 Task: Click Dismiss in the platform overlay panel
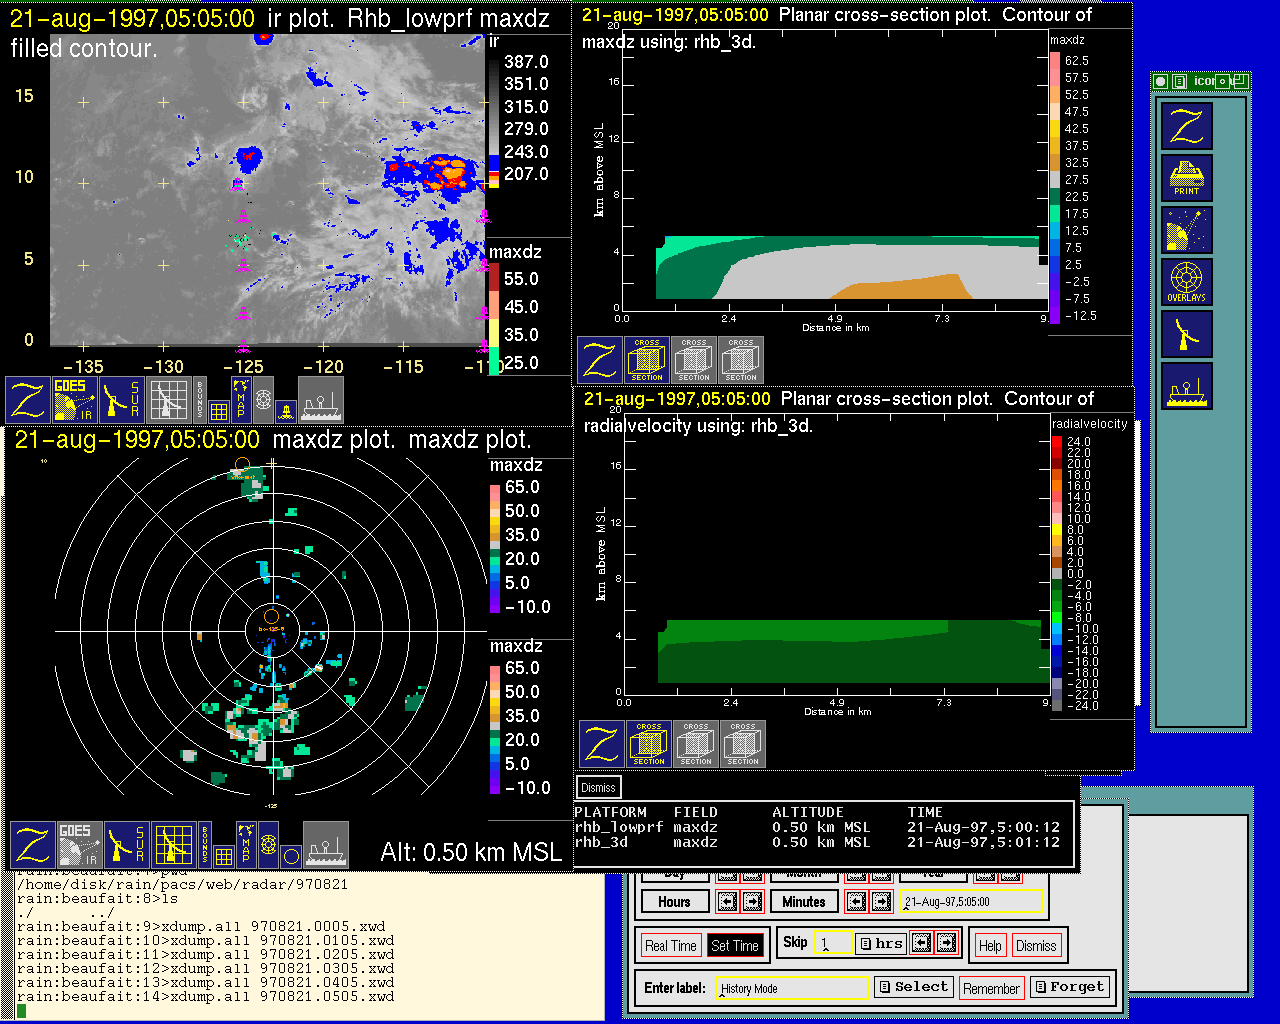click(598, 788)
